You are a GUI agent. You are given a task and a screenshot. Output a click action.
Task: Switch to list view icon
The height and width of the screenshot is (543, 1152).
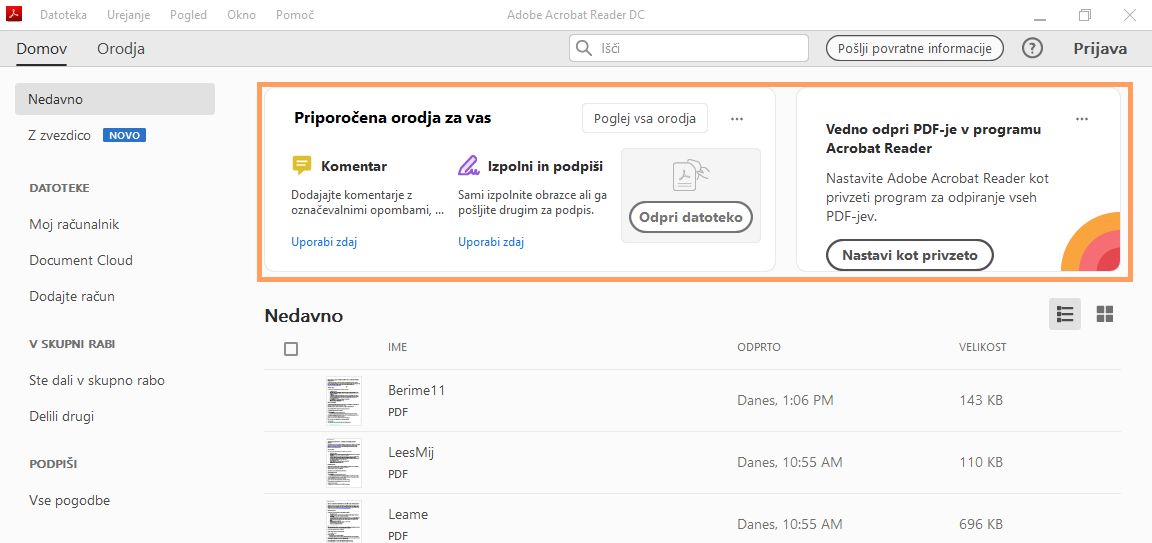point(1065,314)
